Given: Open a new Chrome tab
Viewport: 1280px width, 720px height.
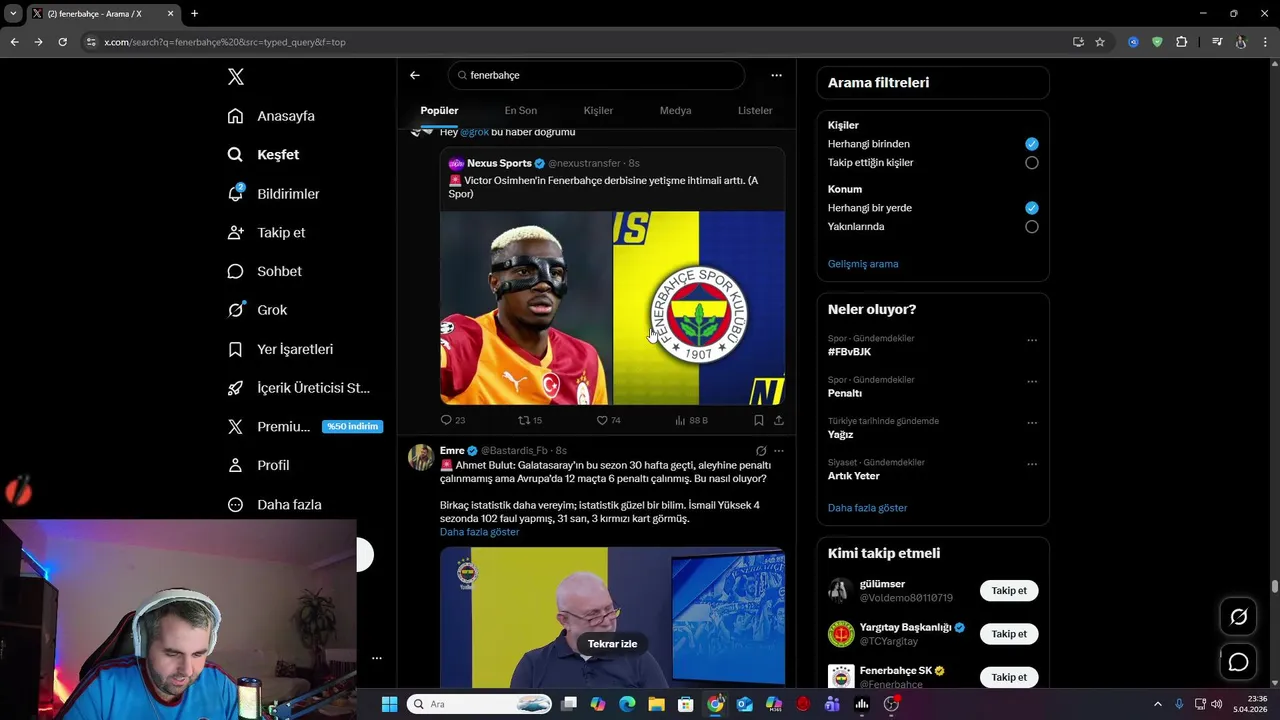Looking at the screenshot, I should pos(194,14).
